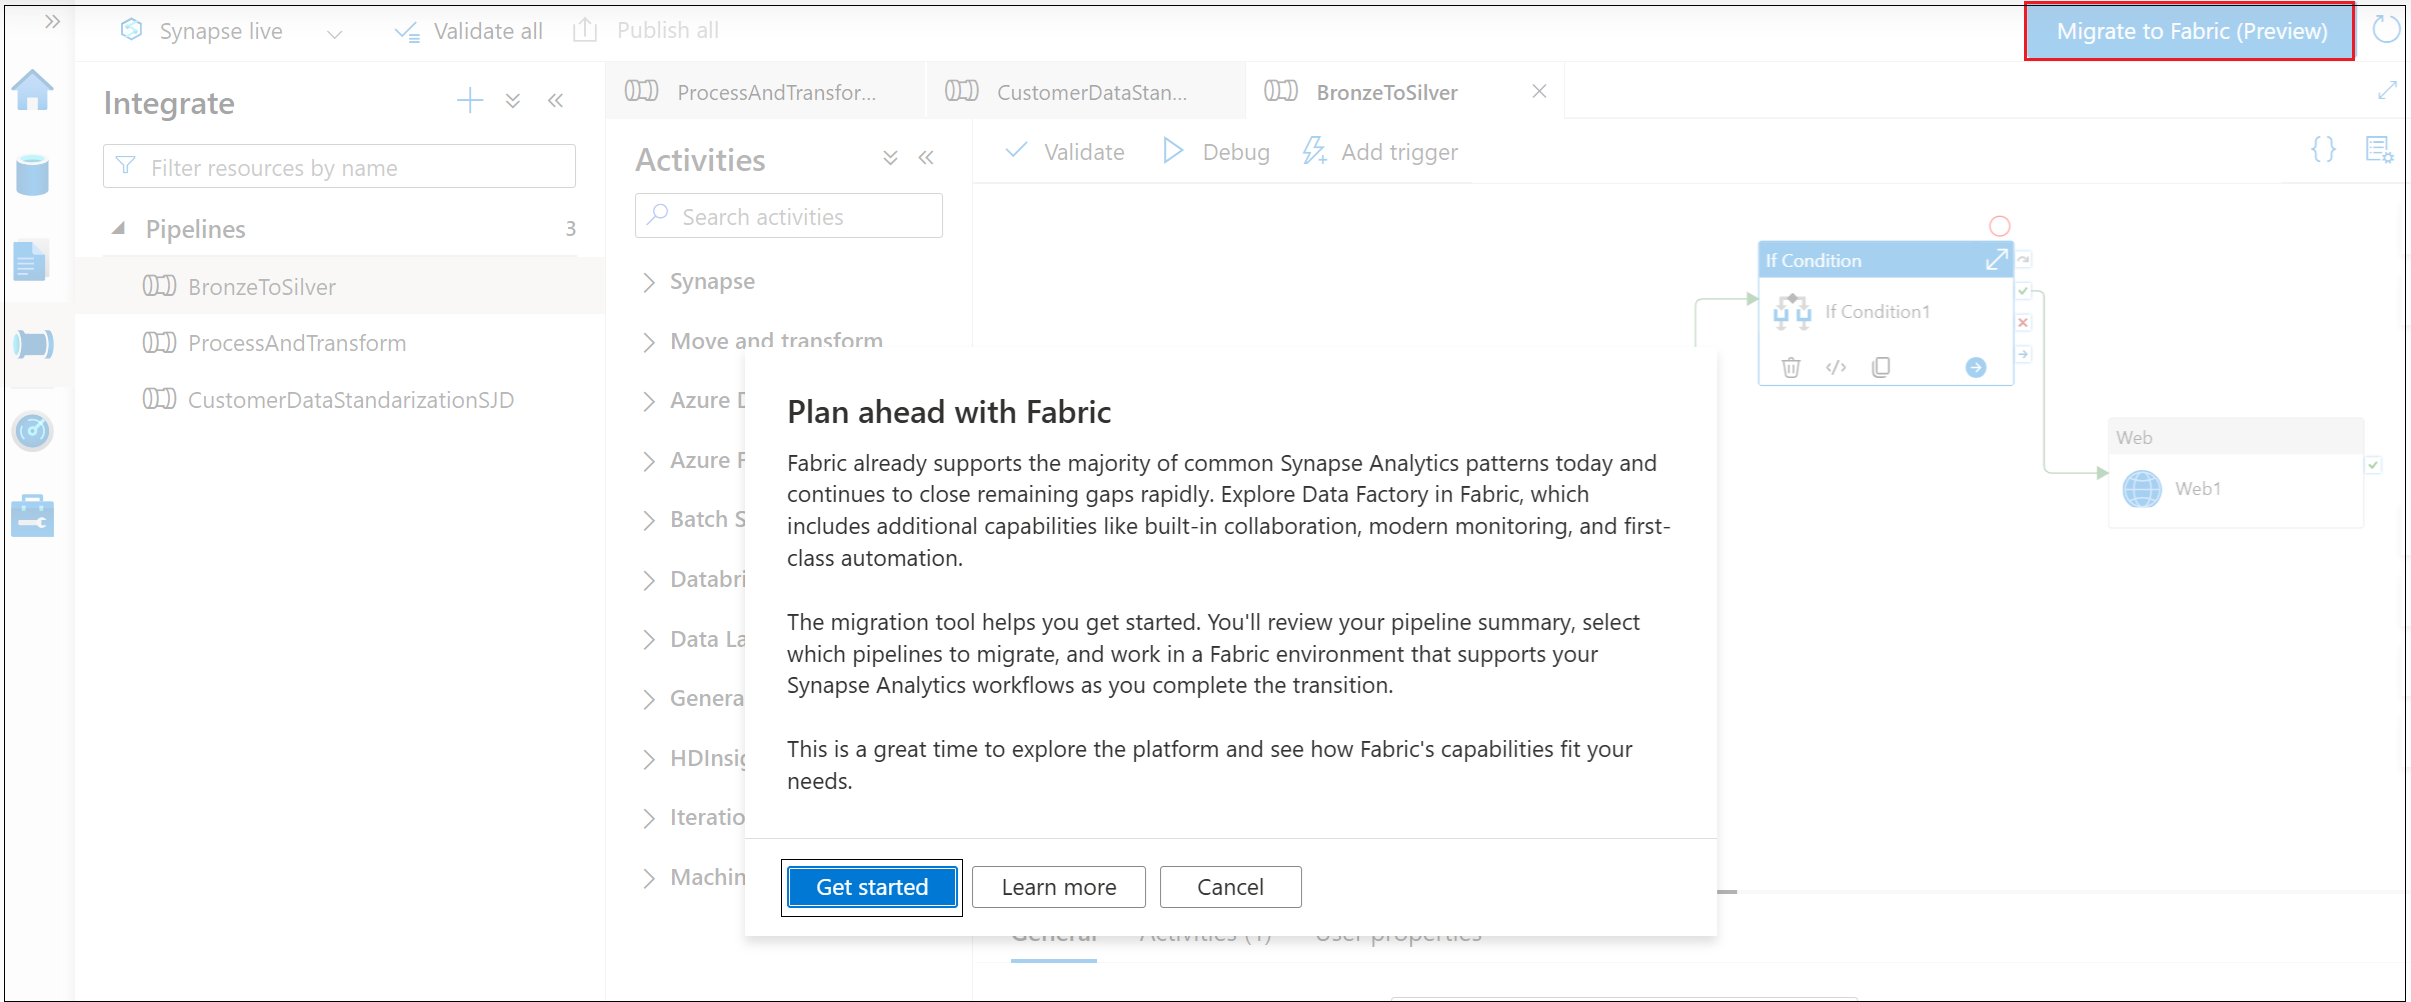Add new resource with plus icon
Viewport: 2411px width, 1002px height.
click(470, 100)
